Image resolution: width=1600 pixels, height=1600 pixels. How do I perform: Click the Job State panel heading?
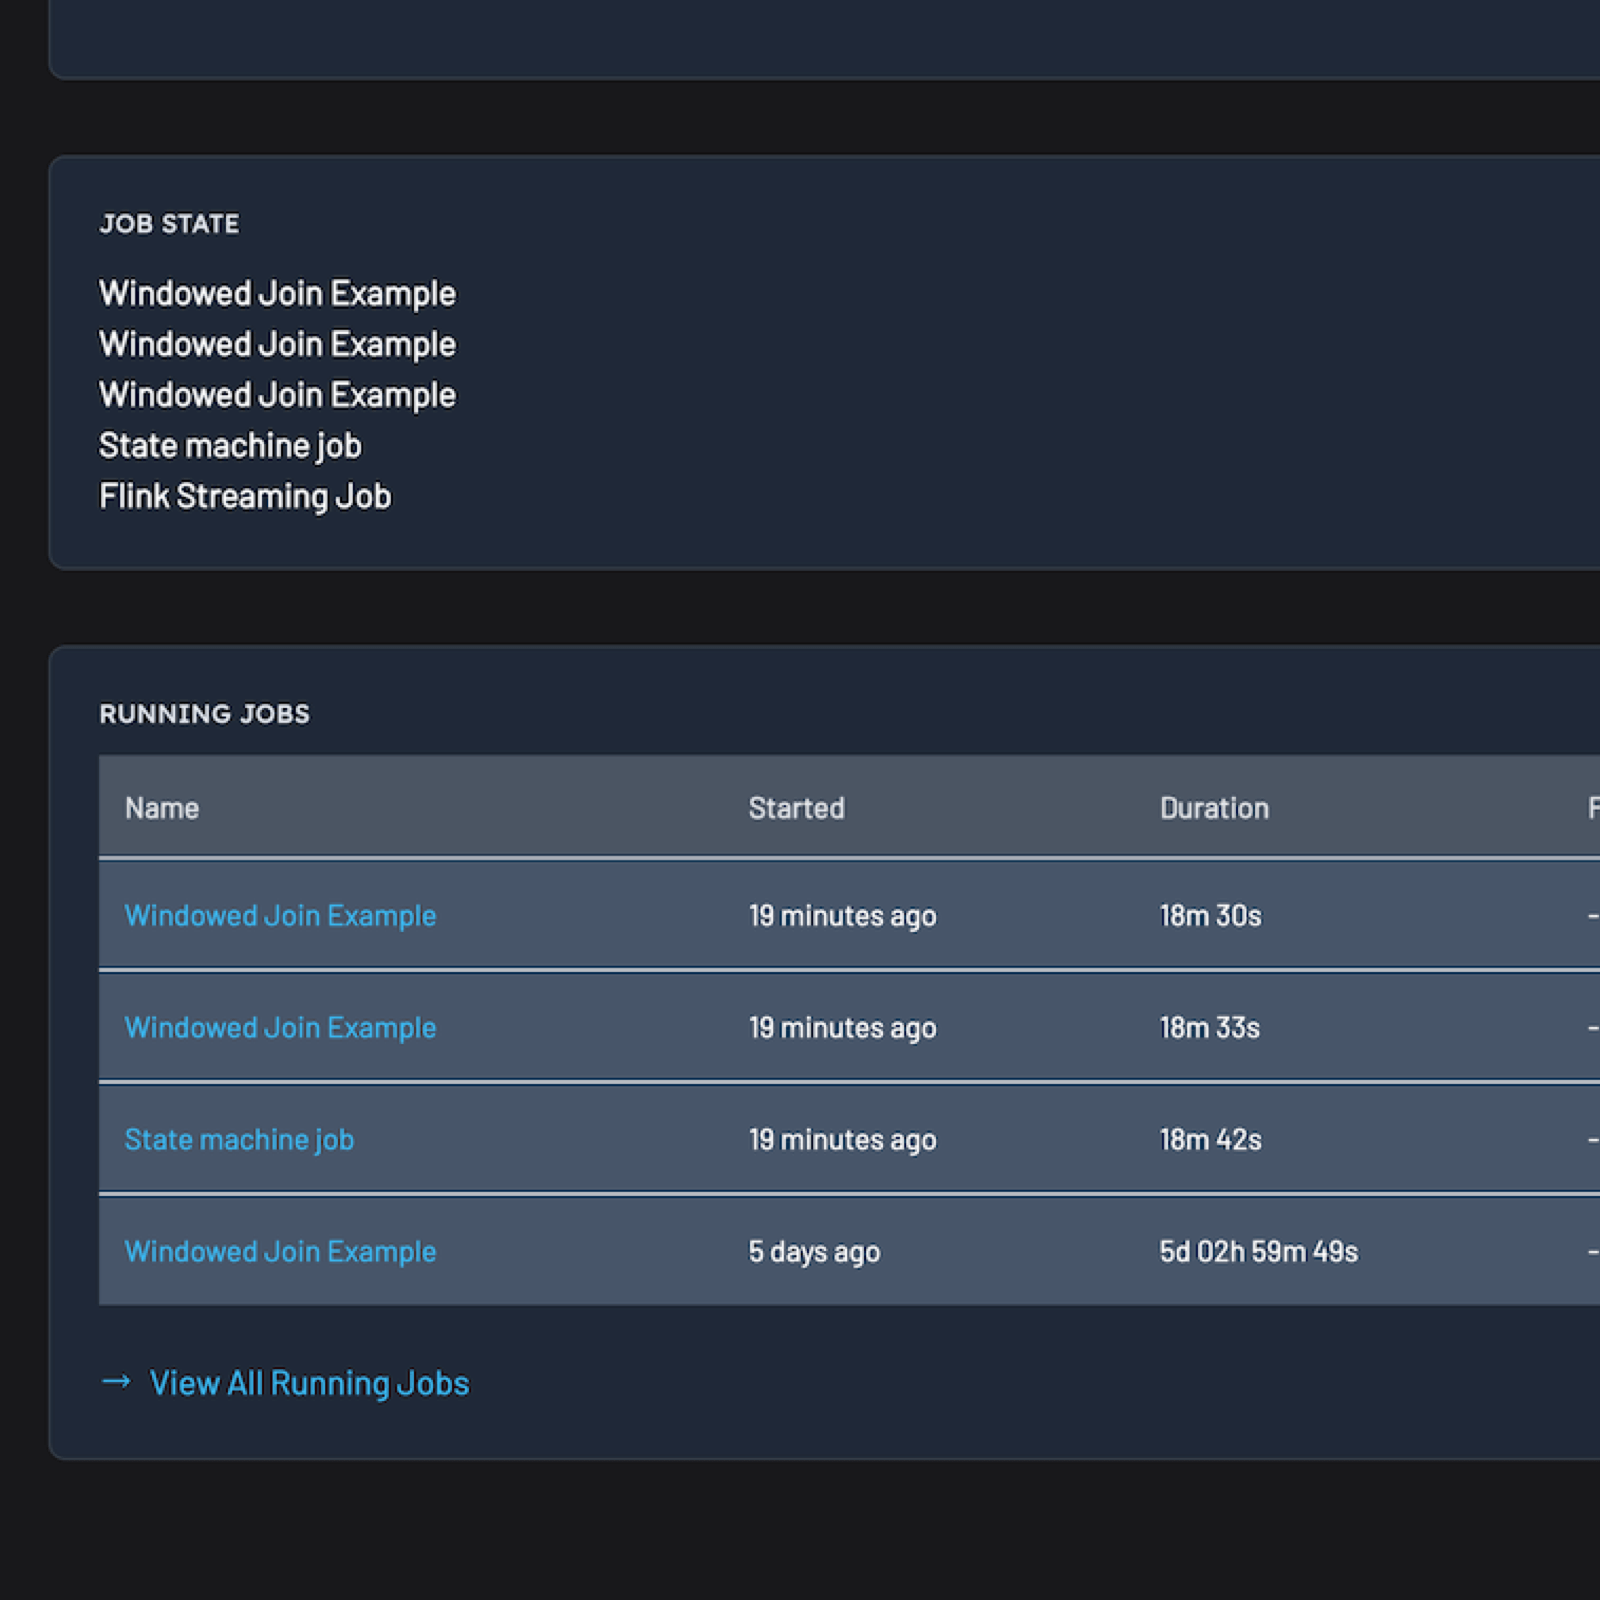(169, 224)
